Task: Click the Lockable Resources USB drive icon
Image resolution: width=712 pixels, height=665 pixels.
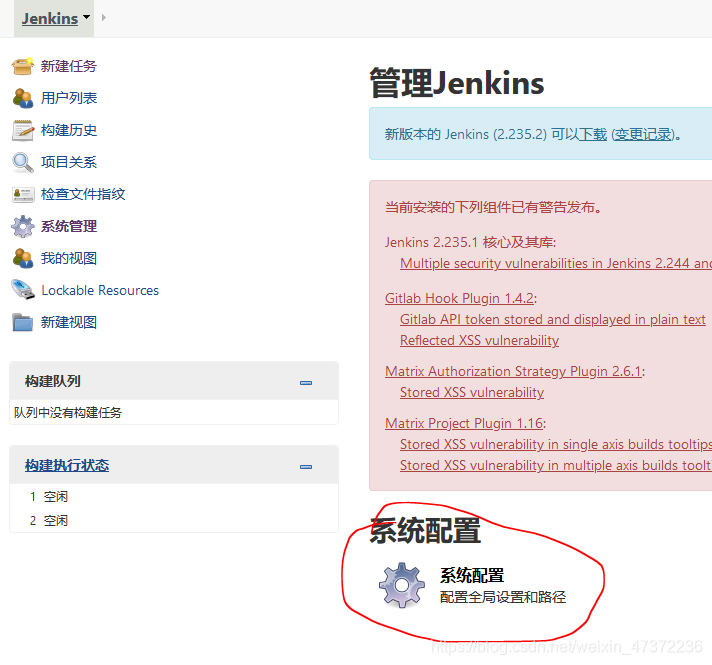Action: tap(23, 290)
